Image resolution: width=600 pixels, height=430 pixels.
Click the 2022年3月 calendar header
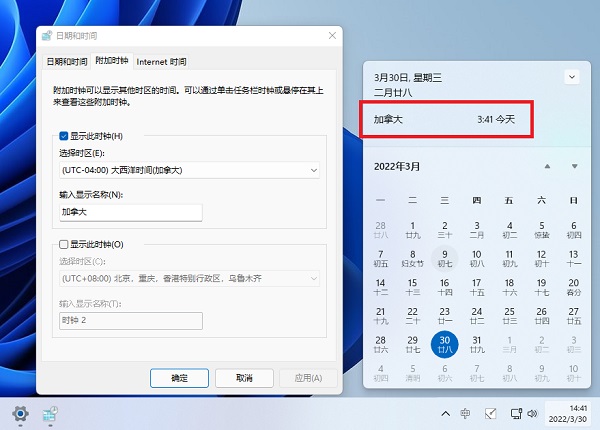397,165
